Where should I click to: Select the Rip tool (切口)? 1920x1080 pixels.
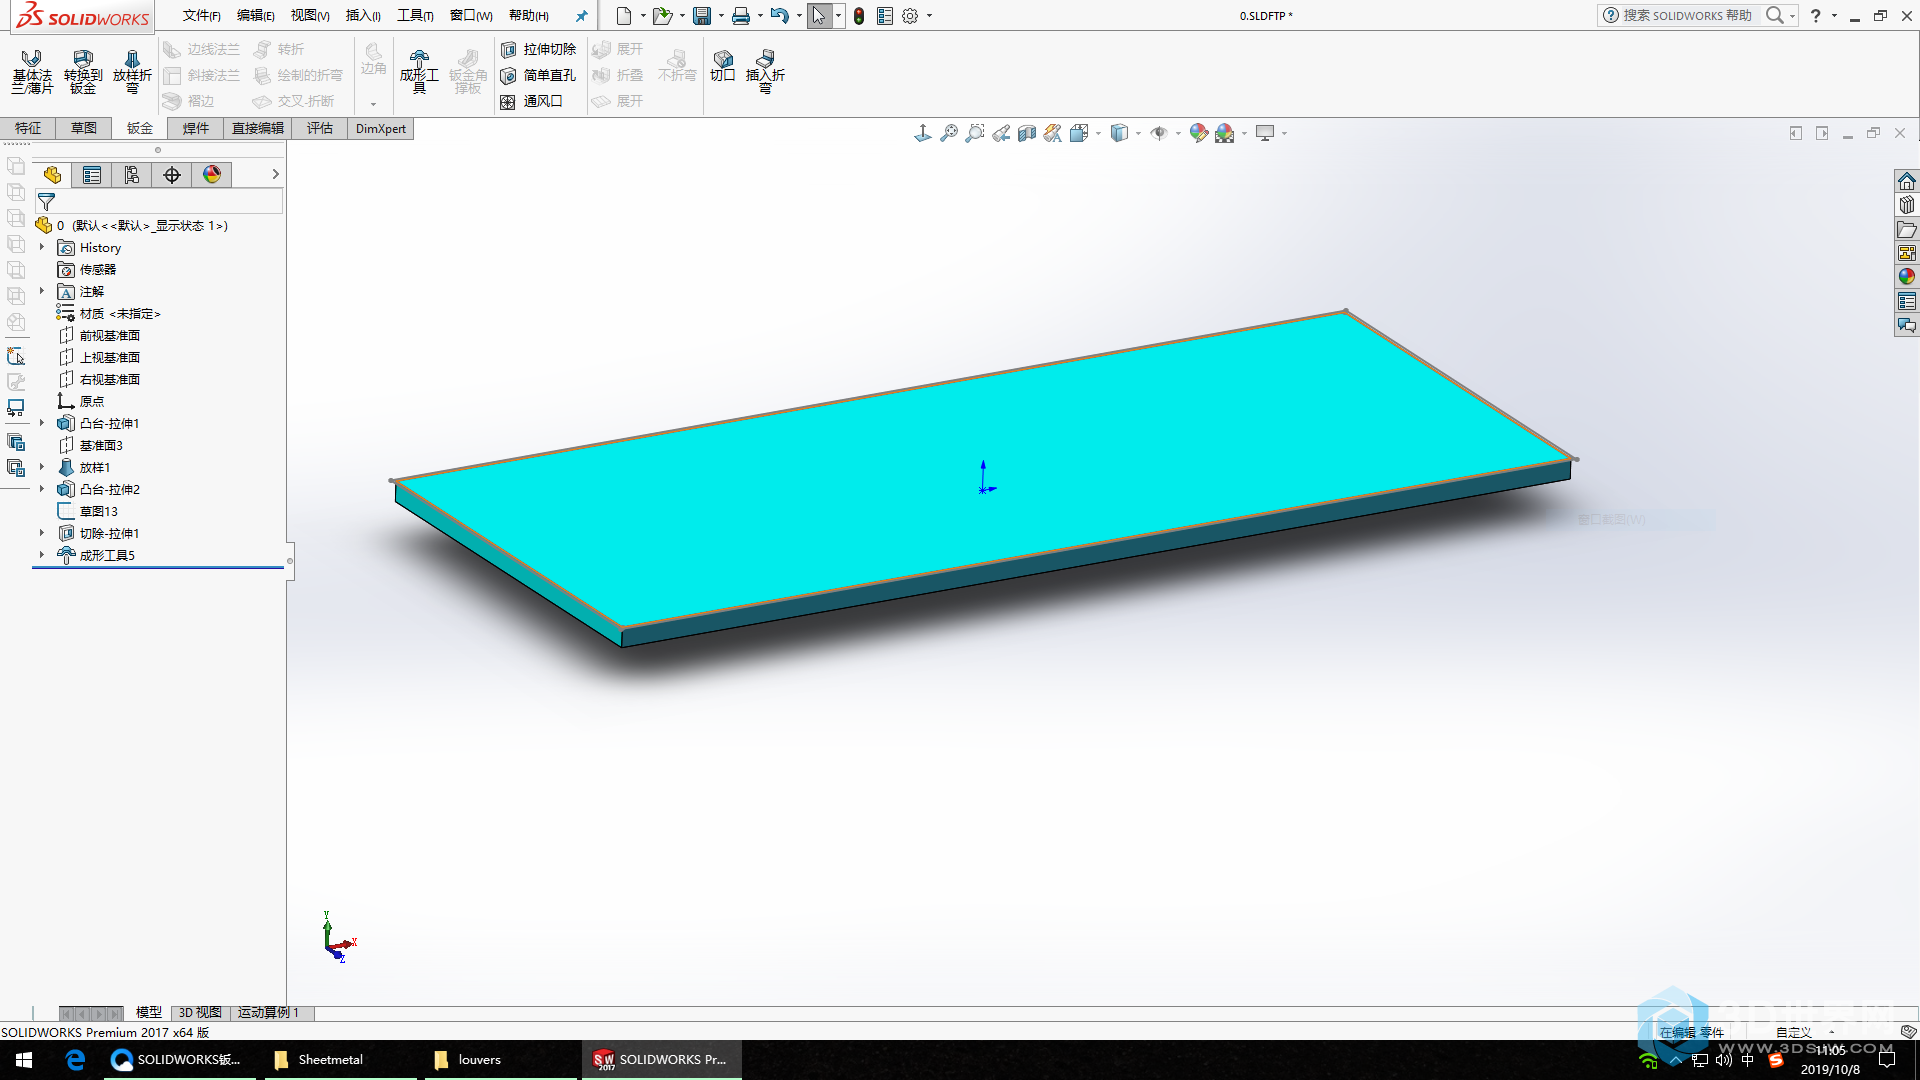(722, 66)
